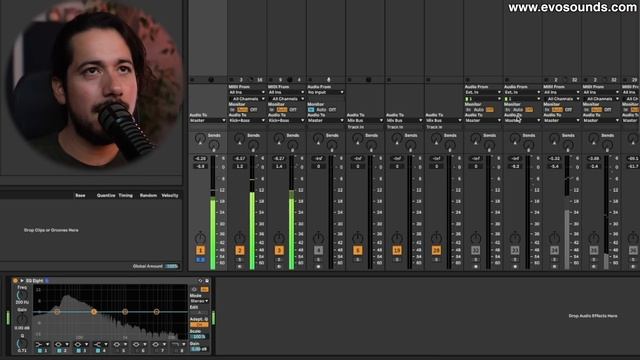Deactivate track 2 with its activator button
Screen dimensions: 640x360
pyautogui.click(x=240, y=250)
